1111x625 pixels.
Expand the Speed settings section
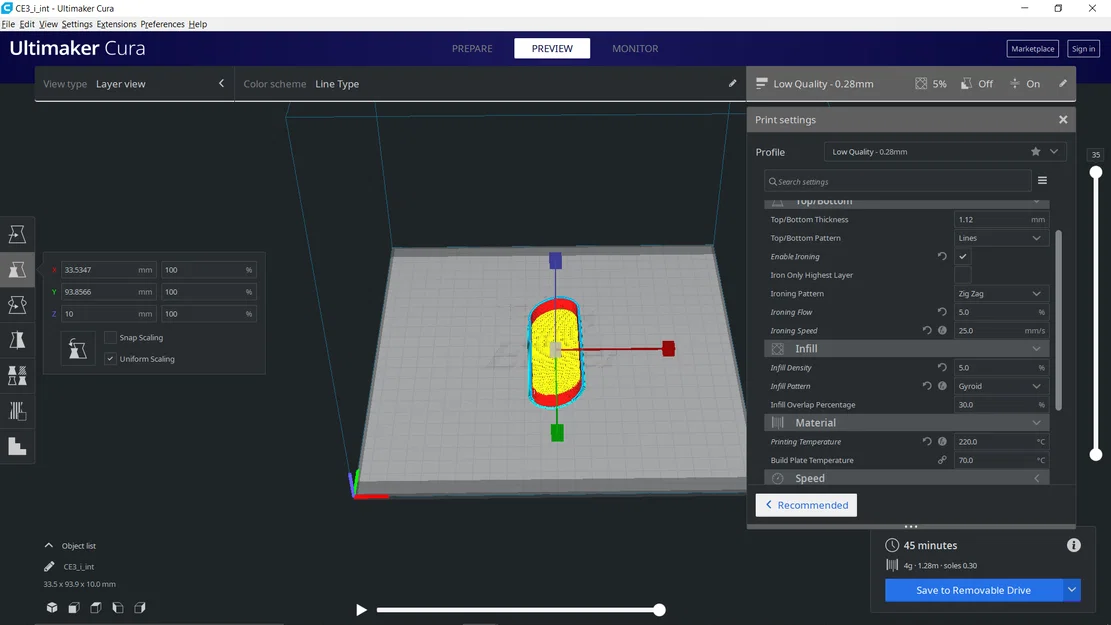[906, 478]
